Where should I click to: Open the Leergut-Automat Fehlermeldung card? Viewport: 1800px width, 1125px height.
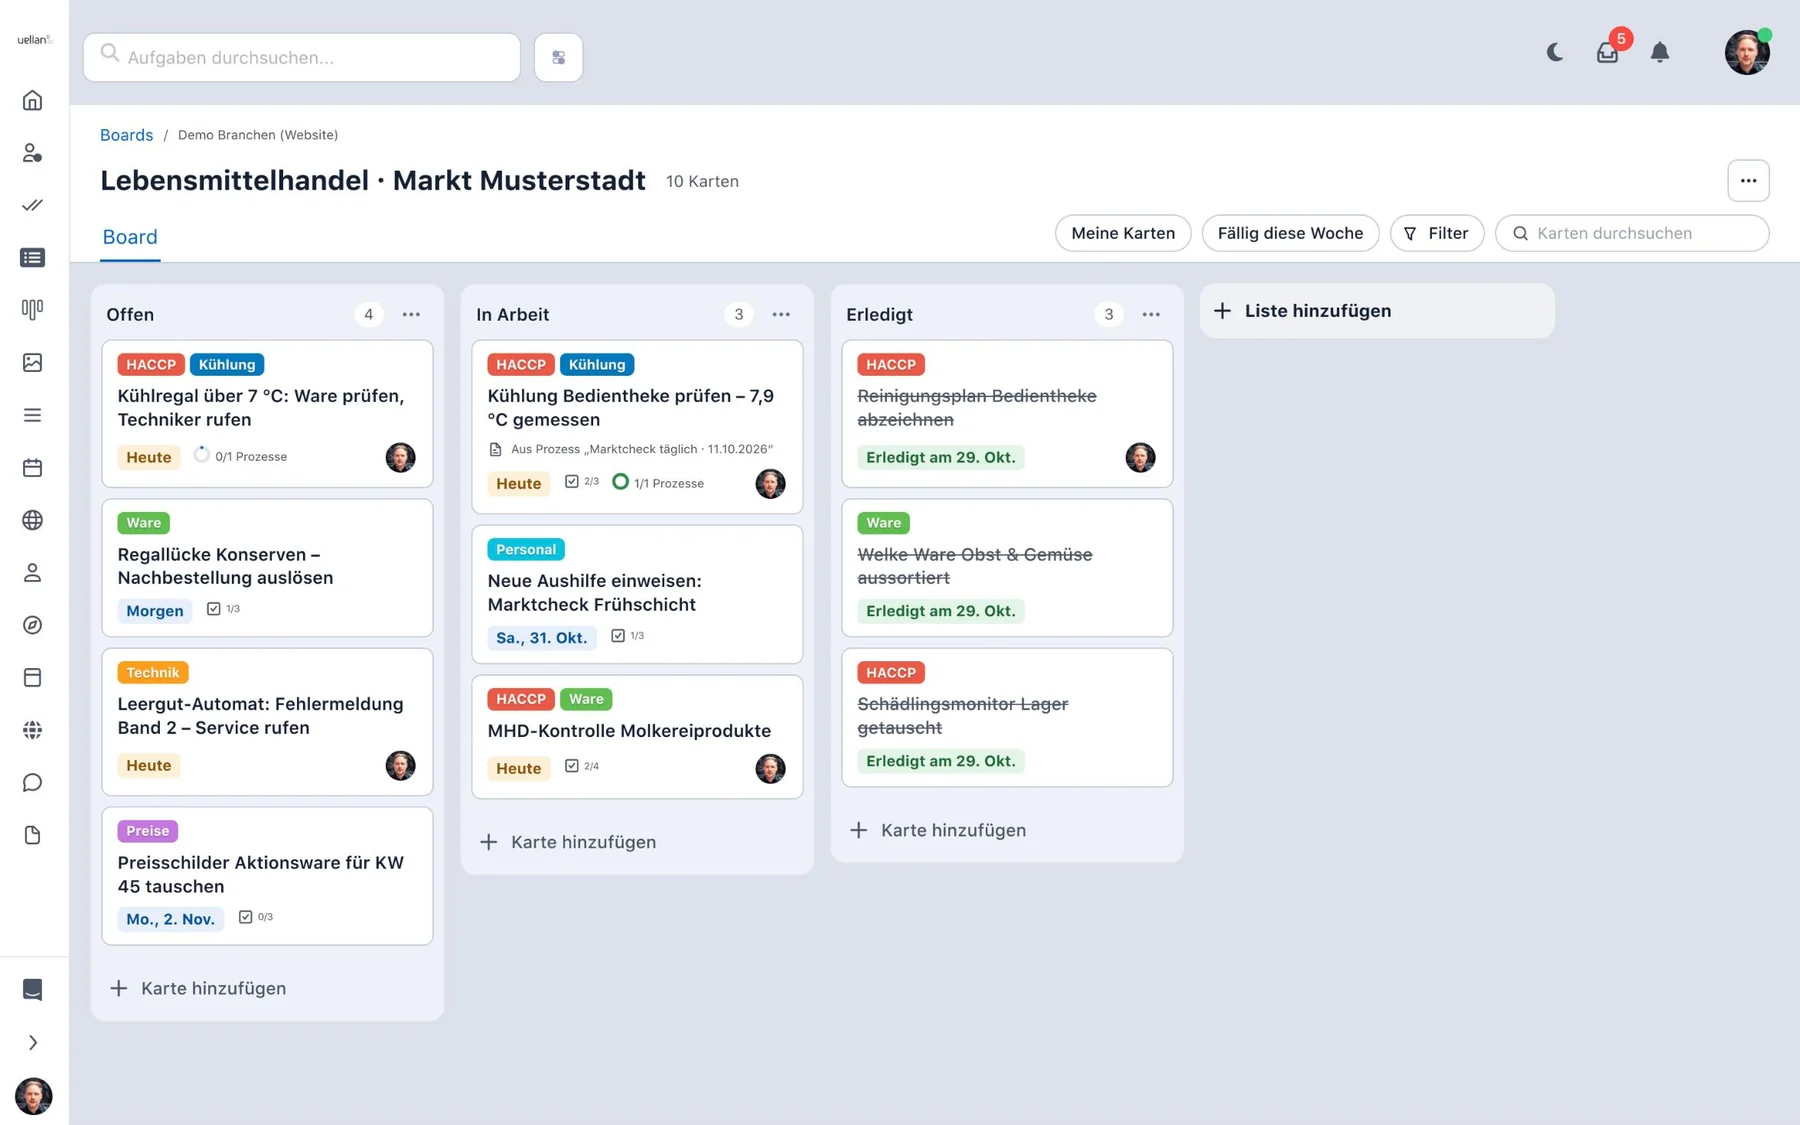point(267,722)
